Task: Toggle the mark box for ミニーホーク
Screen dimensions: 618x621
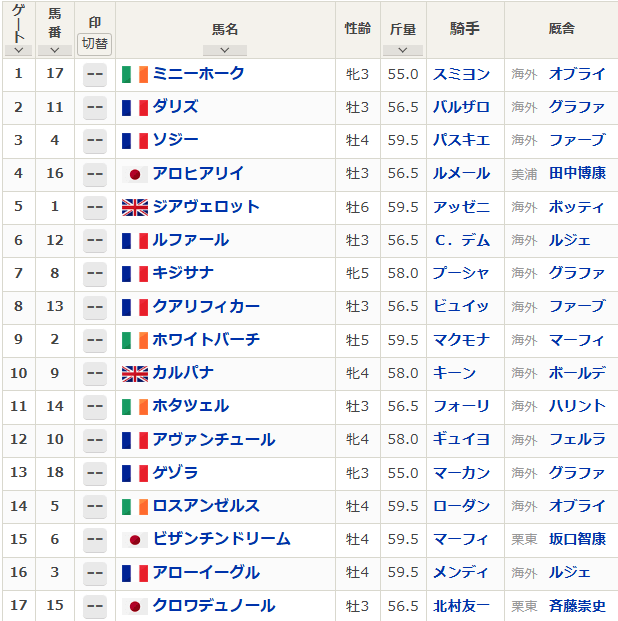Action: (95, 74)
